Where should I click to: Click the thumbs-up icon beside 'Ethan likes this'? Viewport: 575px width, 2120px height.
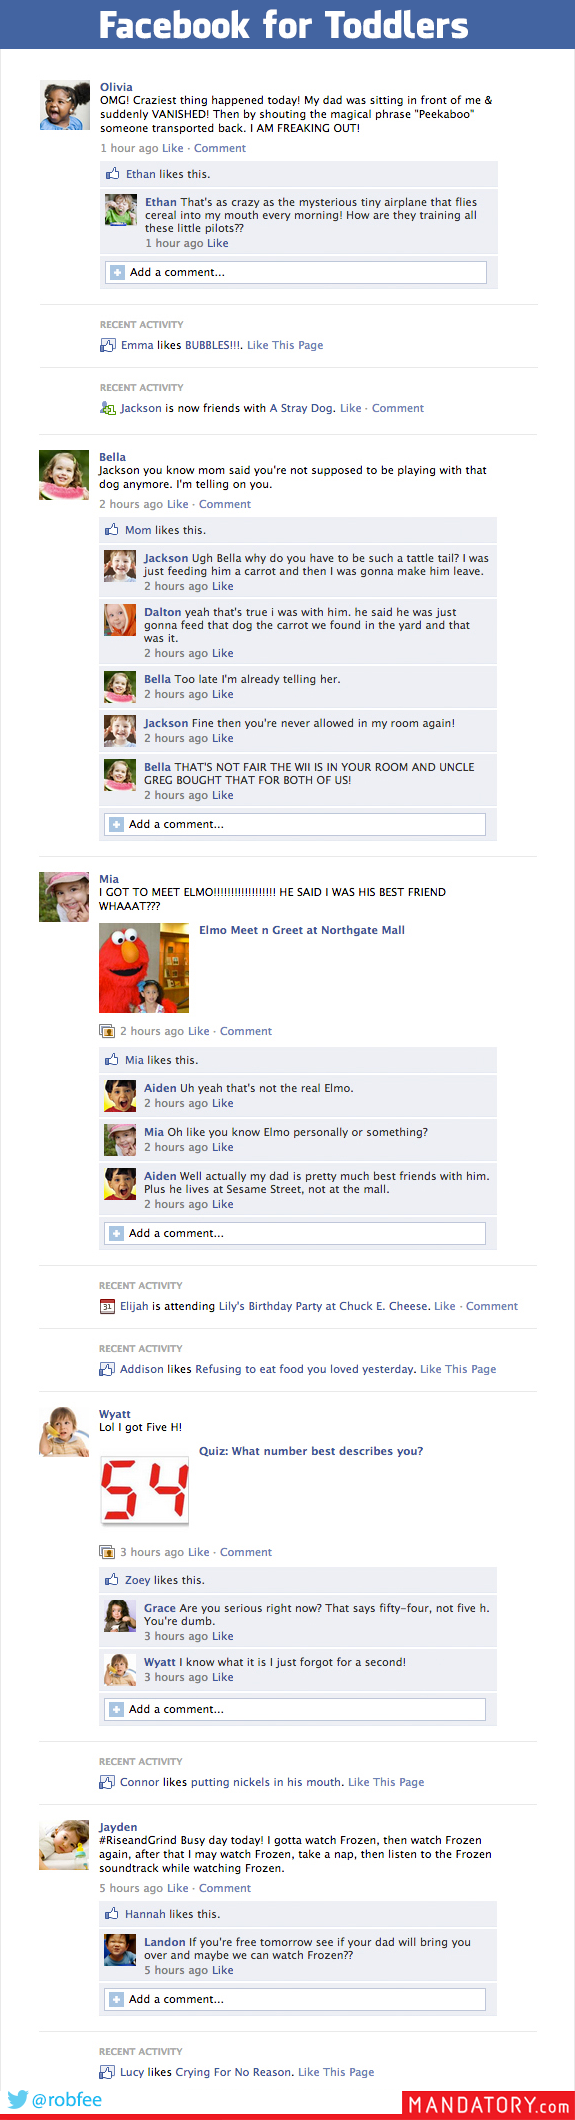113,174
